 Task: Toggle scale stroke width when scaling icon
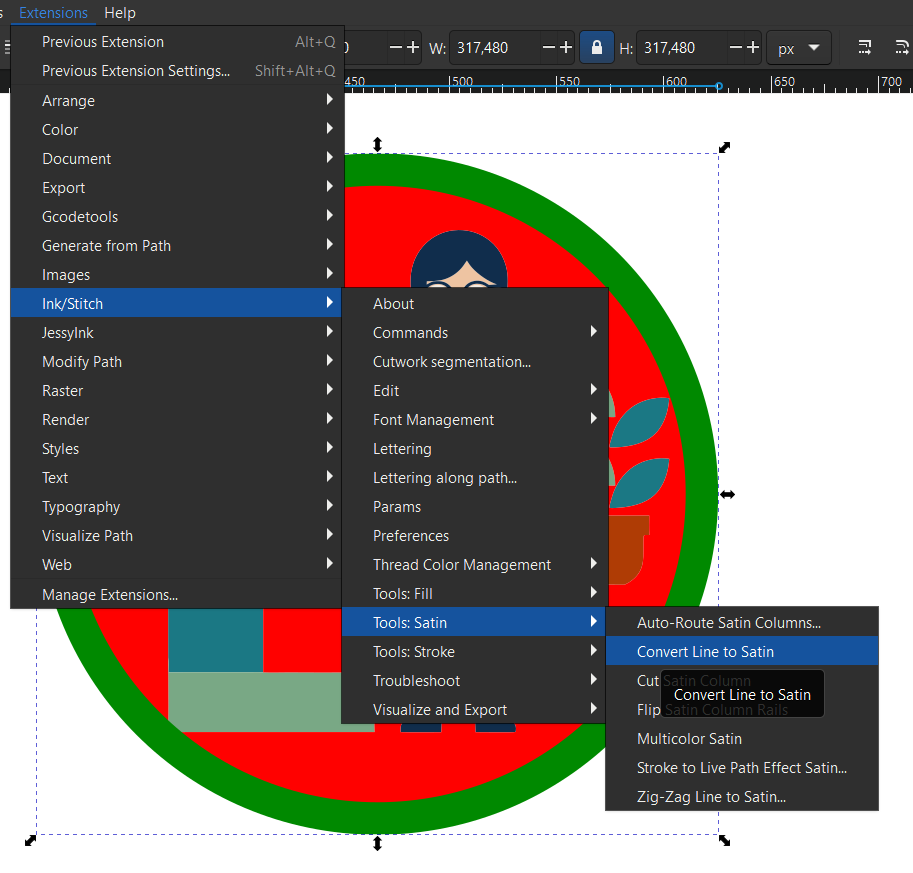[865, 48]
